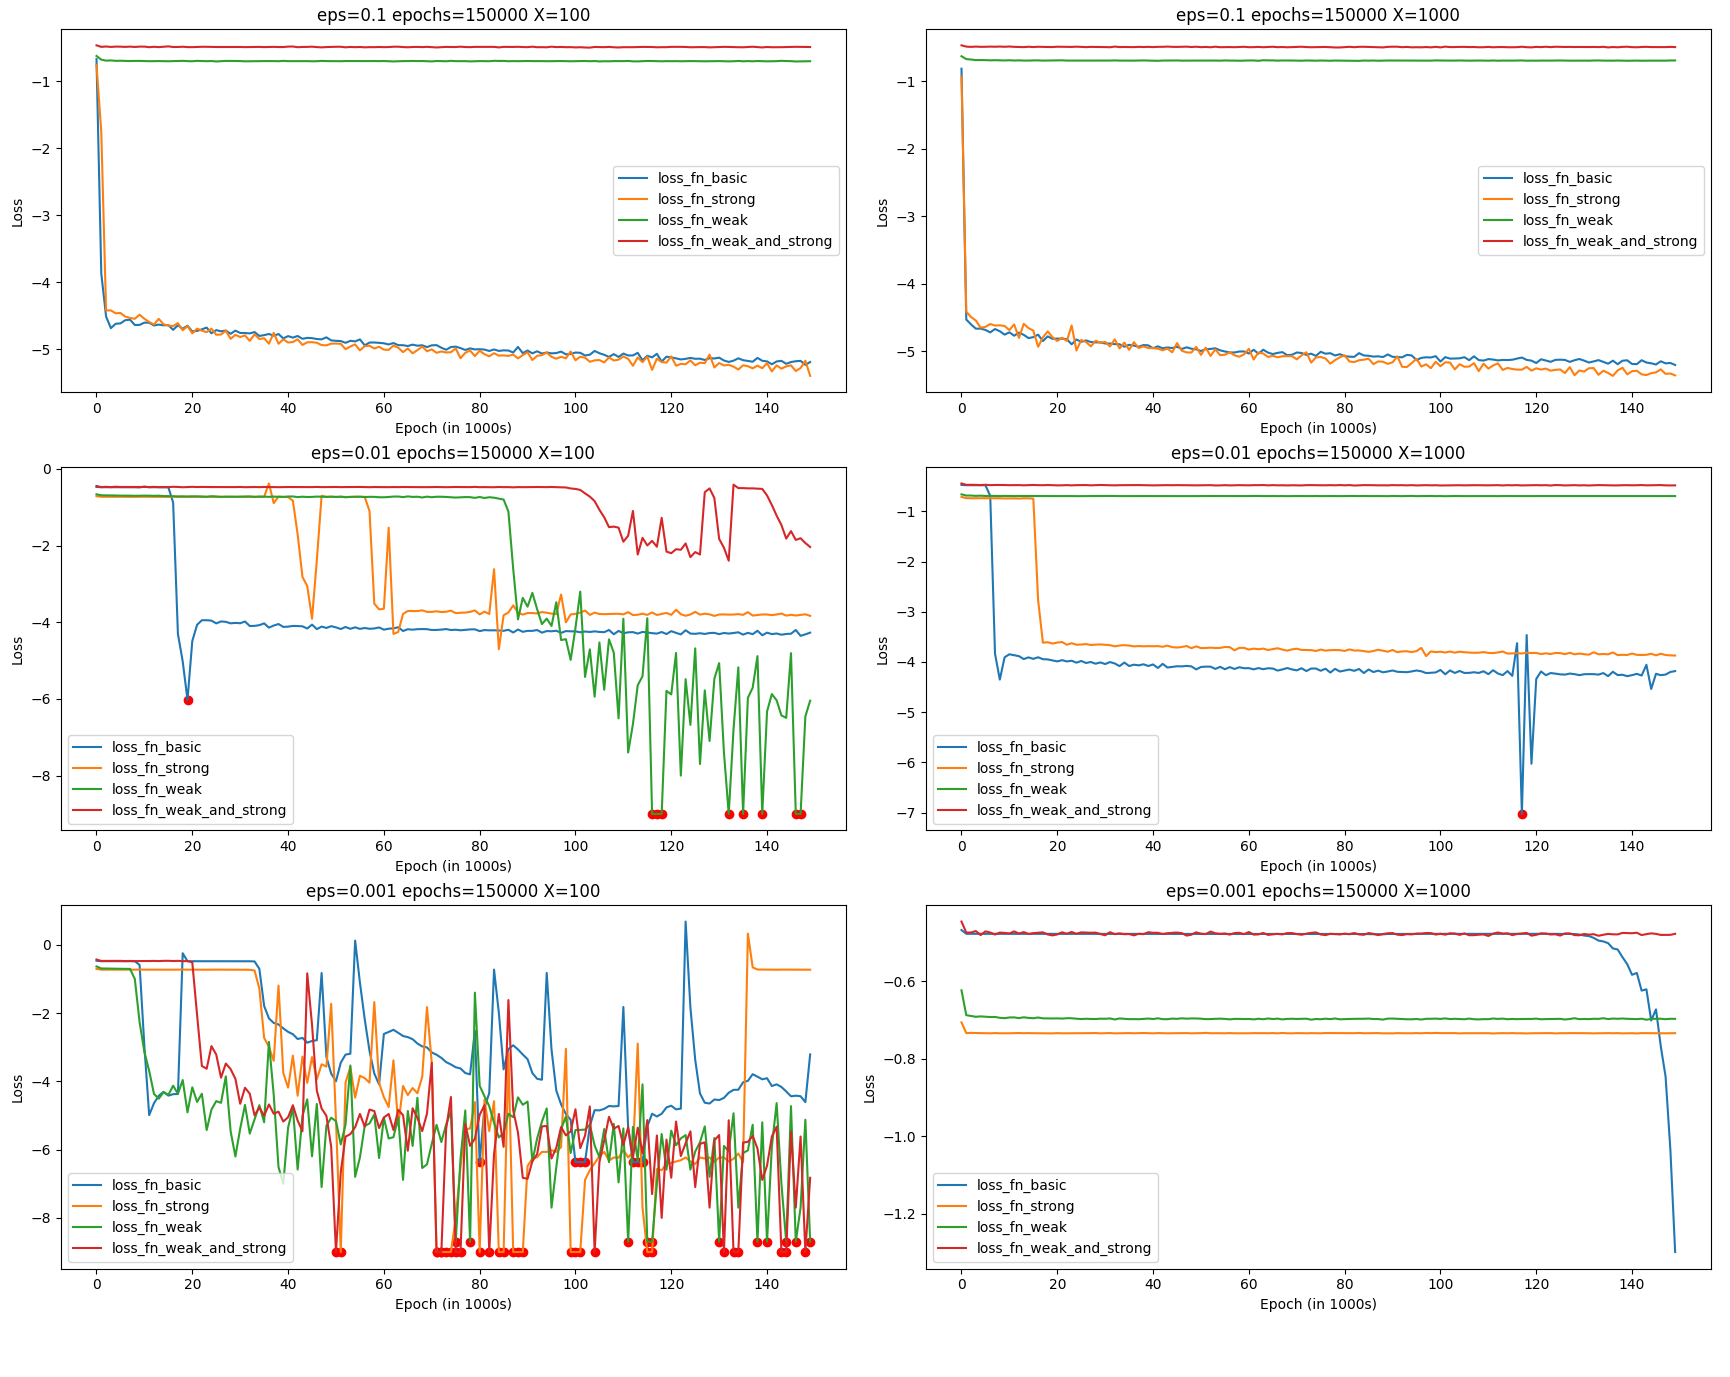Viewport: 1730px width, 1377px height.
Task: Highlight 'loss_fn_weak' in the eps=0.001 X=100 legend
Action: pos(156,1227)
